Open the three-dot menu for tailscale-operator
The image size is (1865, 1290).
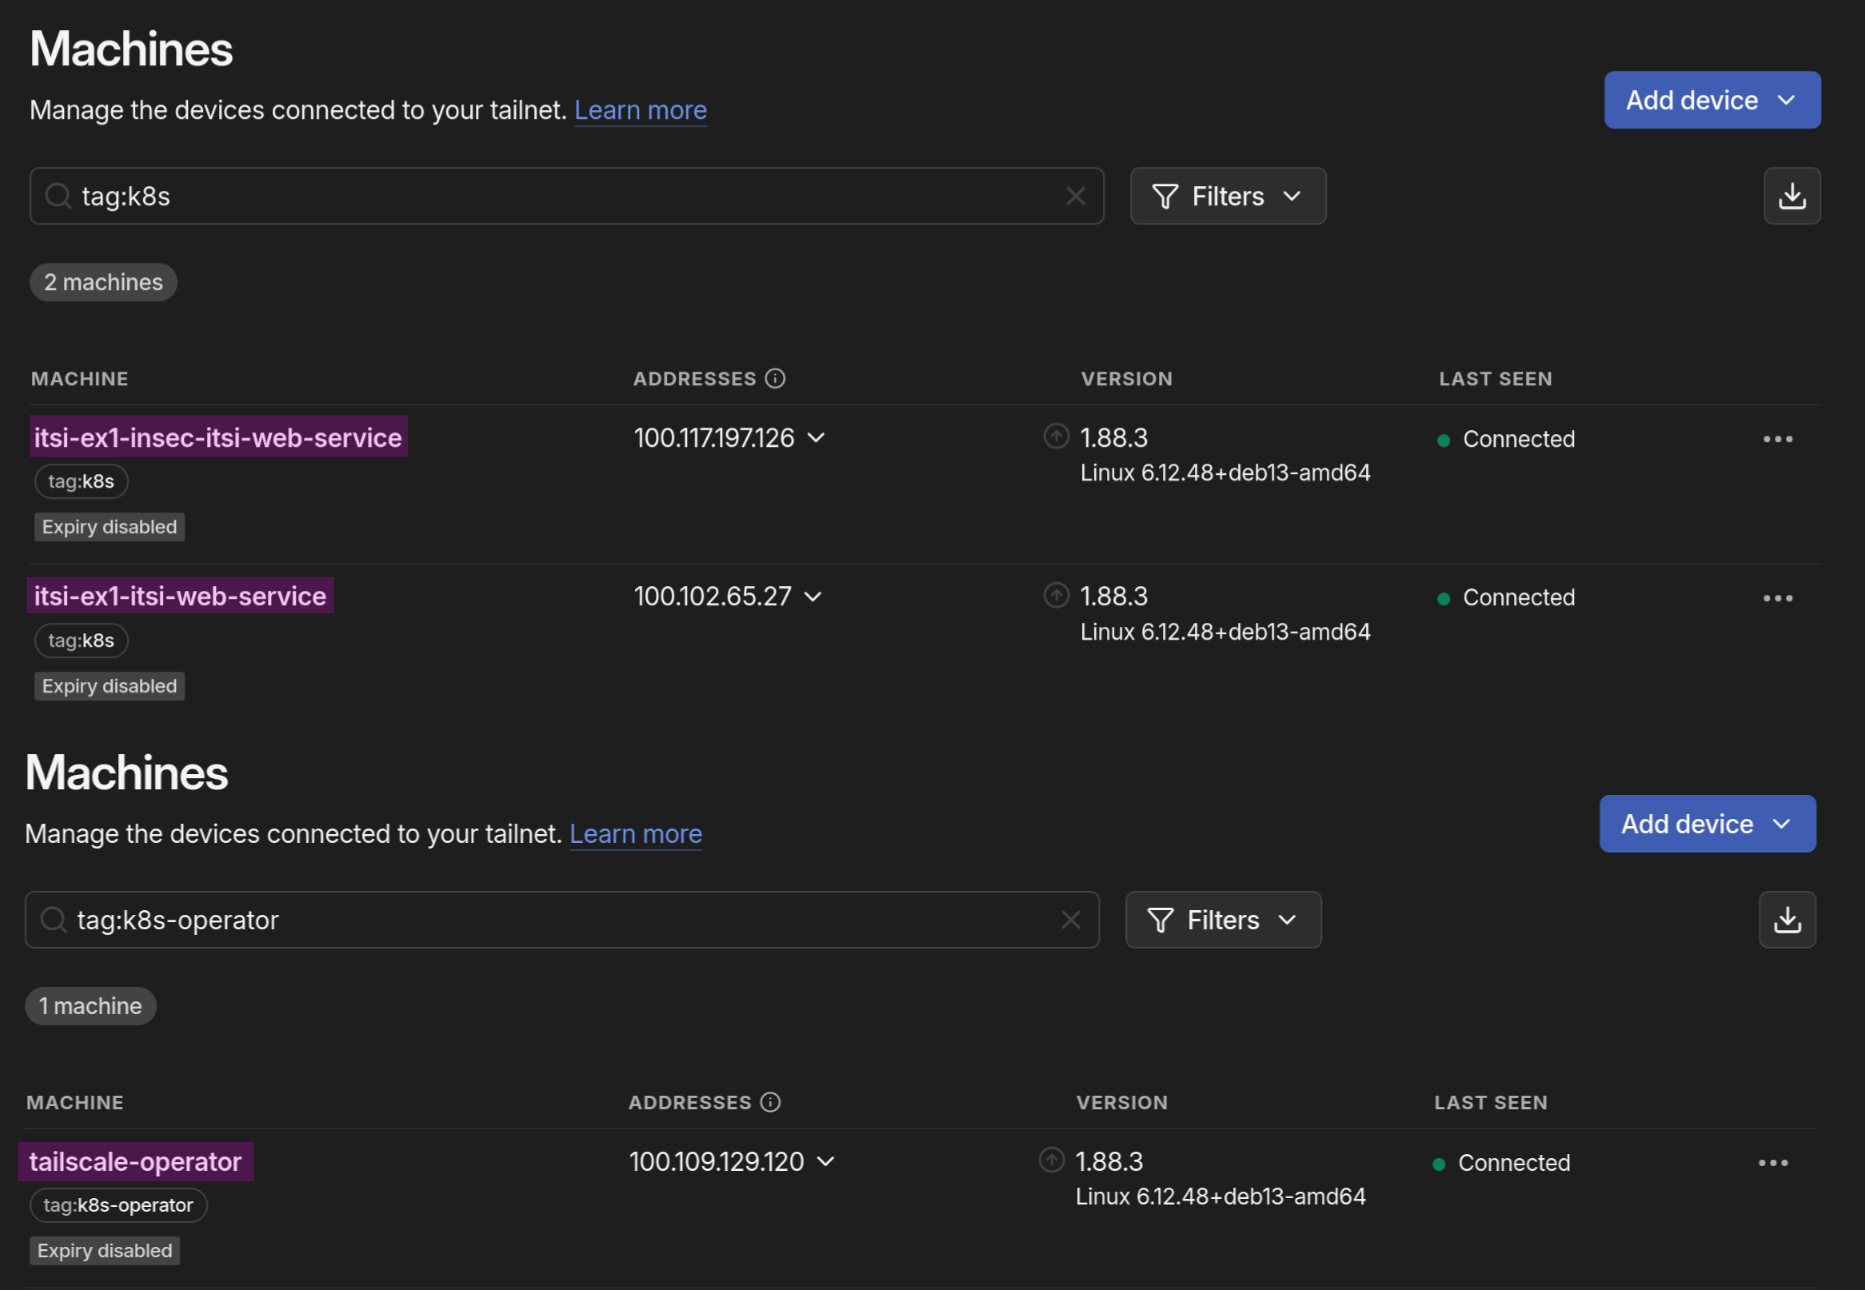(x=1772, y=1163)
